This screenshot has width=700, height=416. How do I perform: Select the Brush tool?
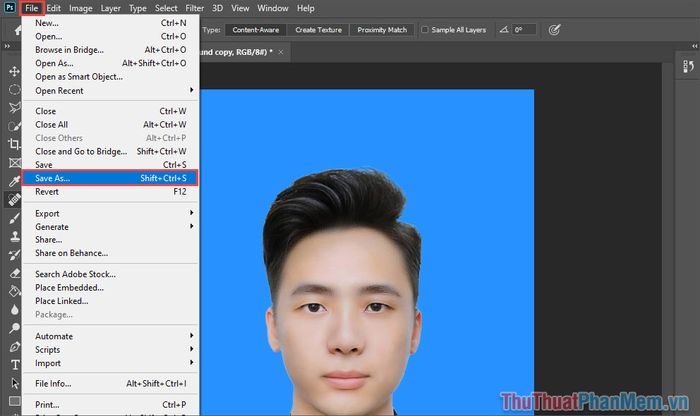14,218
